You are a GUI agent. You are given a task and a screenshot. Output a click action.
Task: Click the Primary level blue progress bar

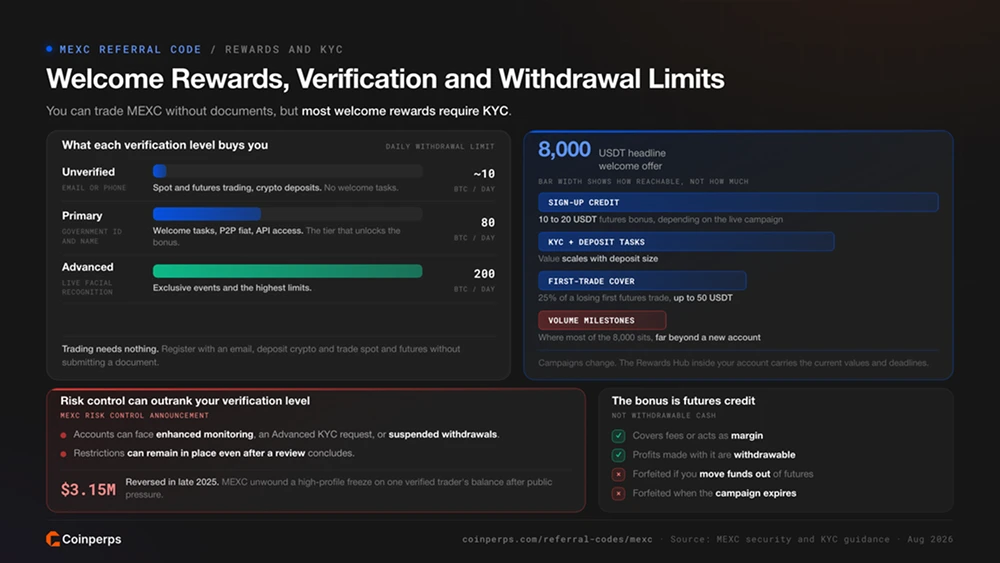207,214
